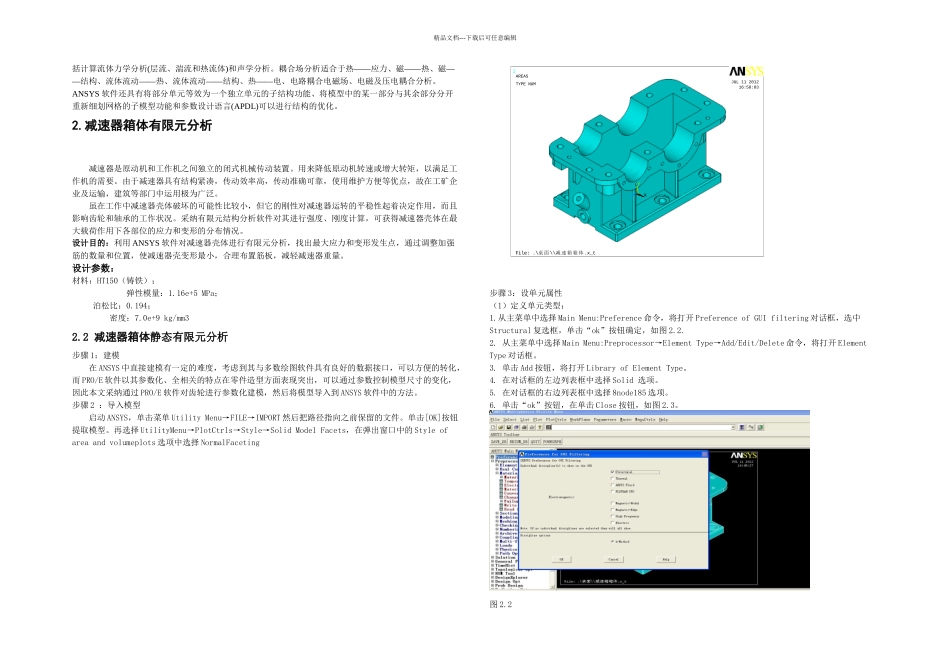Enable the Magnetic-Nodal checkbox

click(613, 504)
